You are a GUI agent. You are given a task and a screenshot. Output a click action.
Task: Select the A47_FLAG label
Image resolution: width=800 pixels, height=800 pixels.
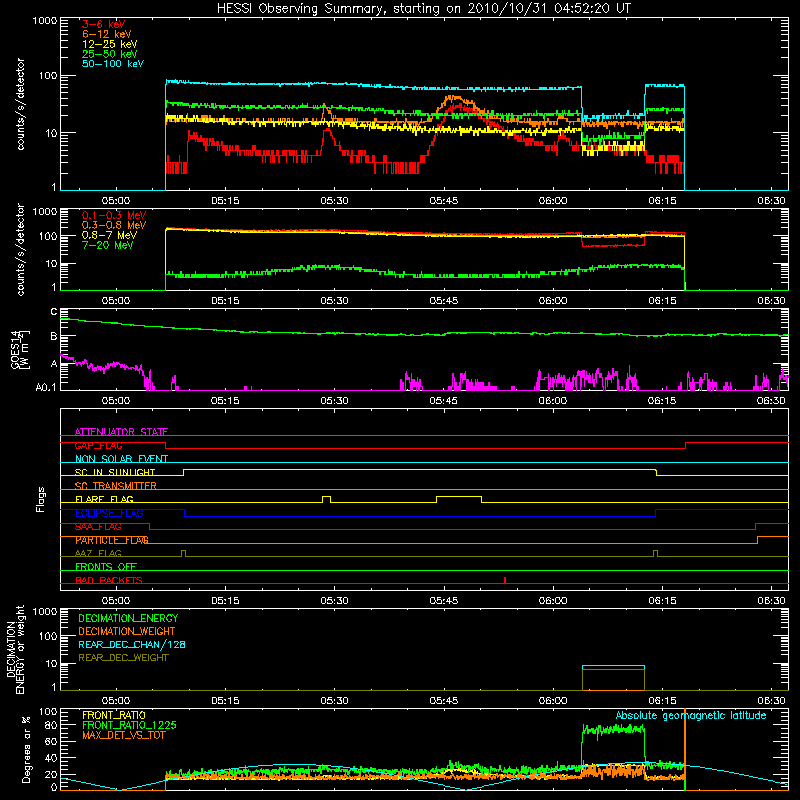[98, 553]
